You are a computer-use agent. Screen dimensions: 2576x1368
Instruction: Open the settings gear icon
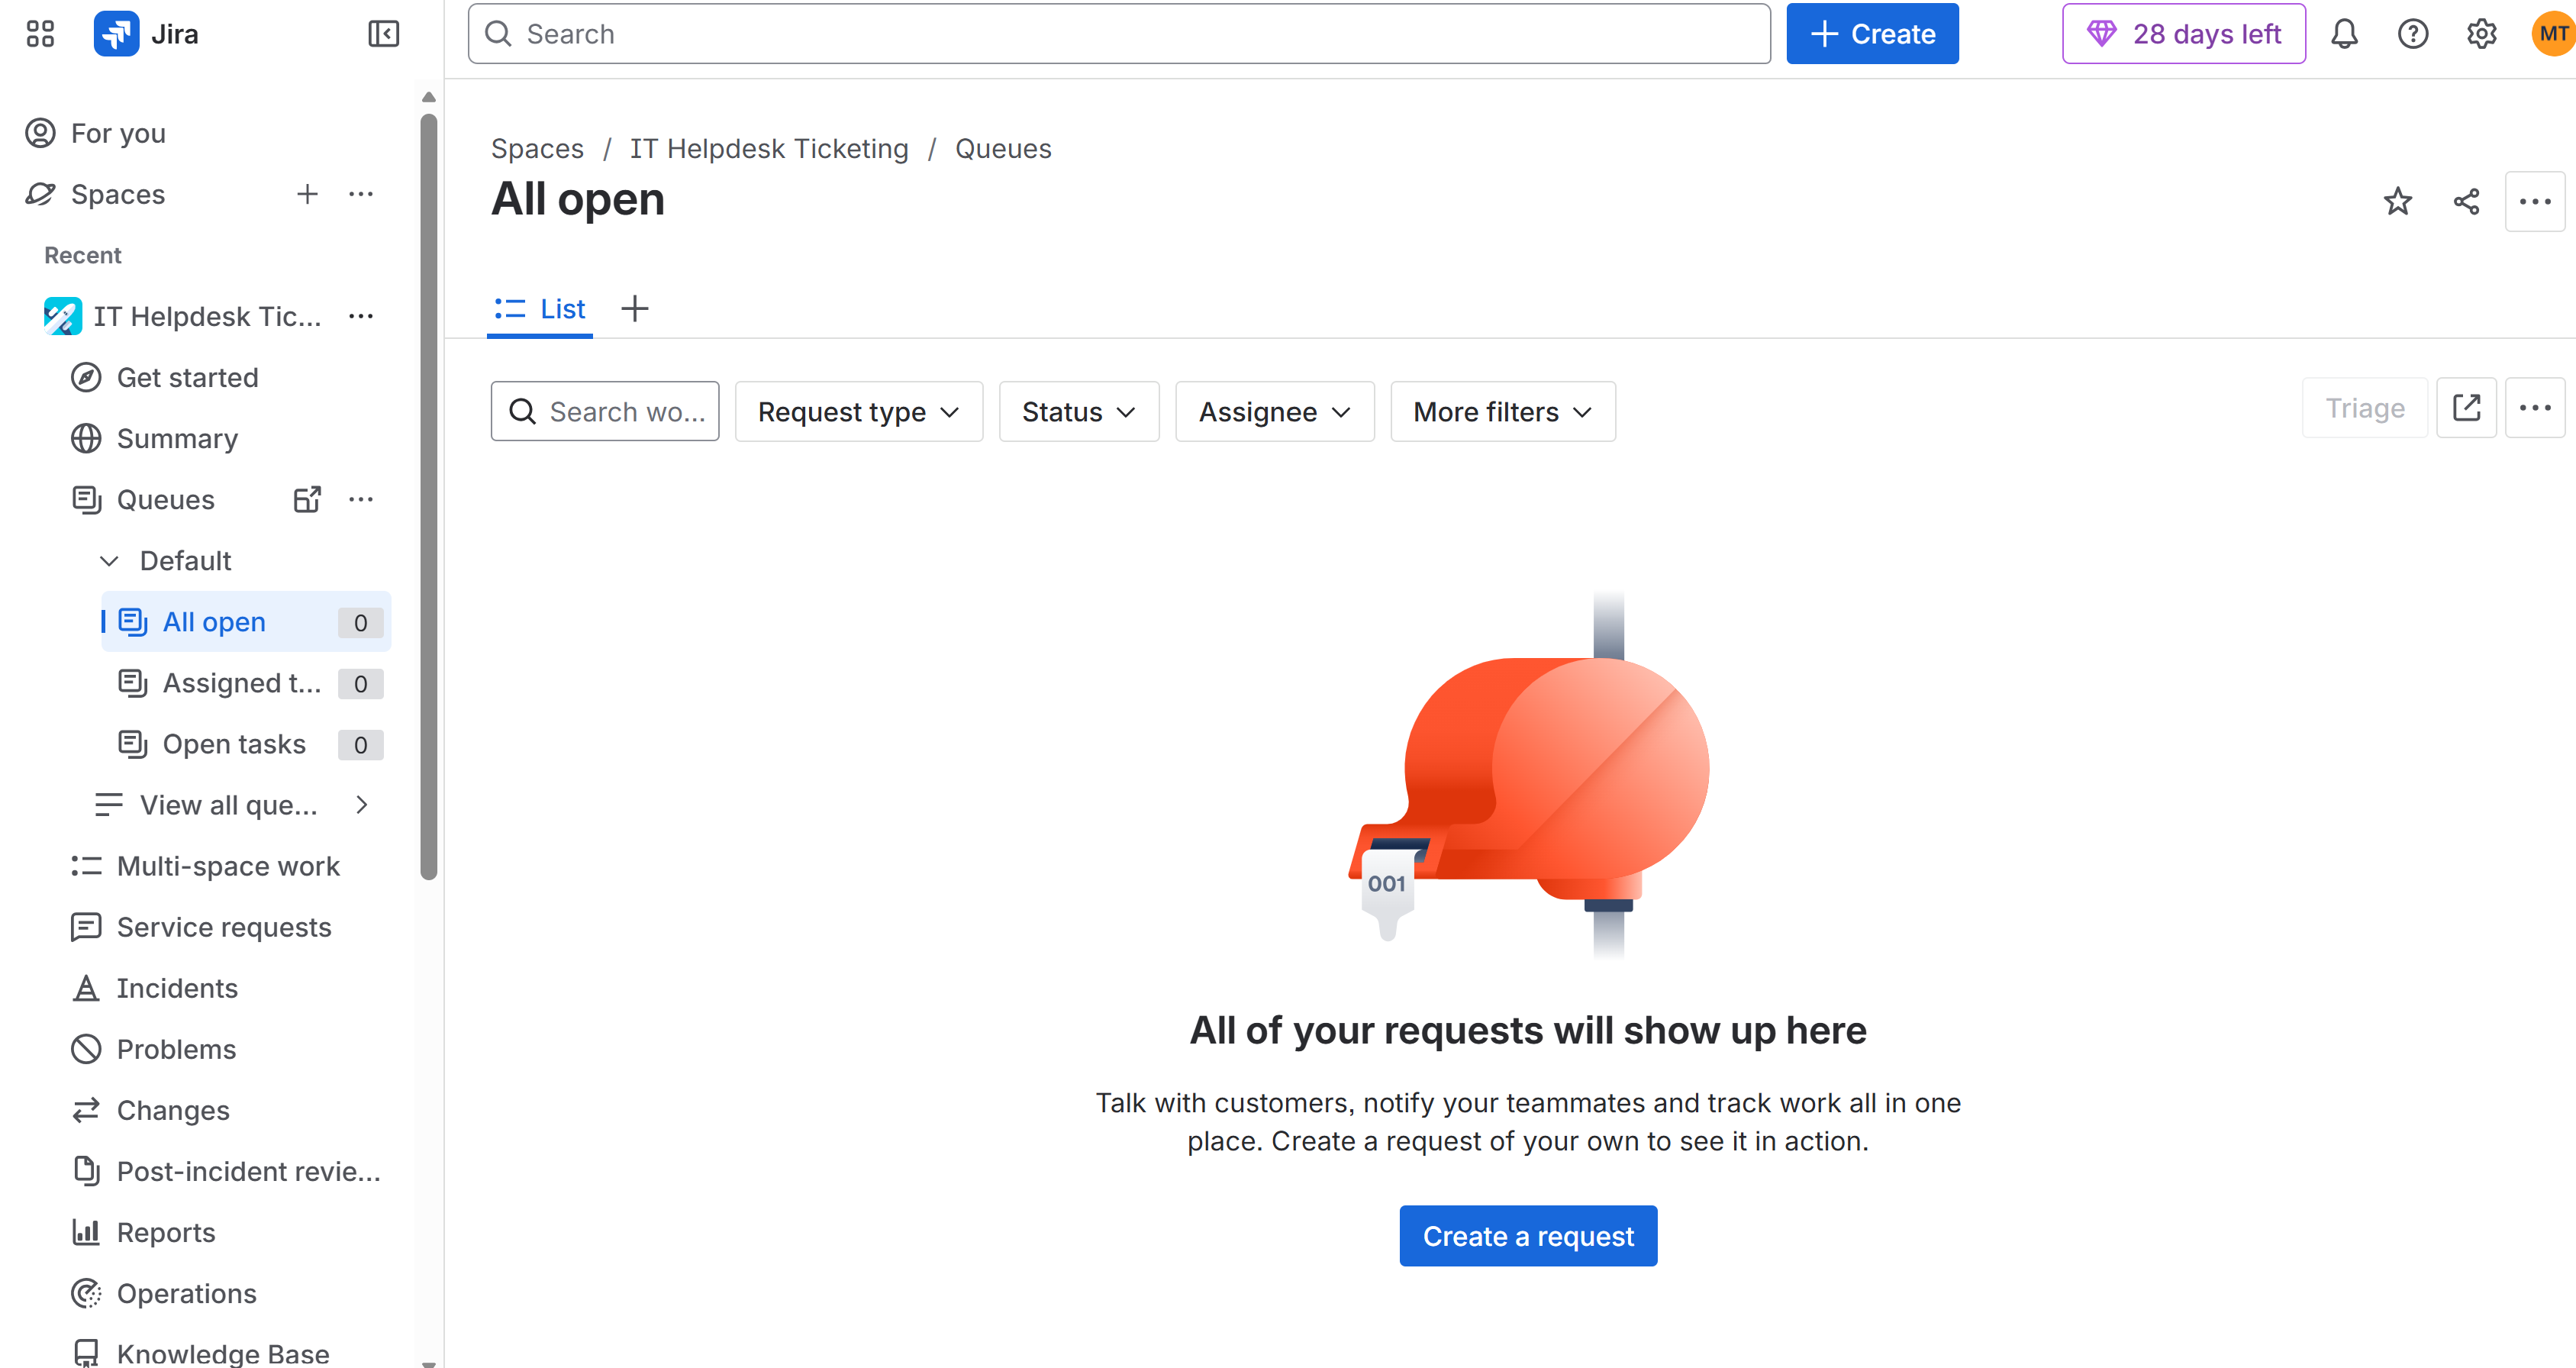[x=2481, y=34]
